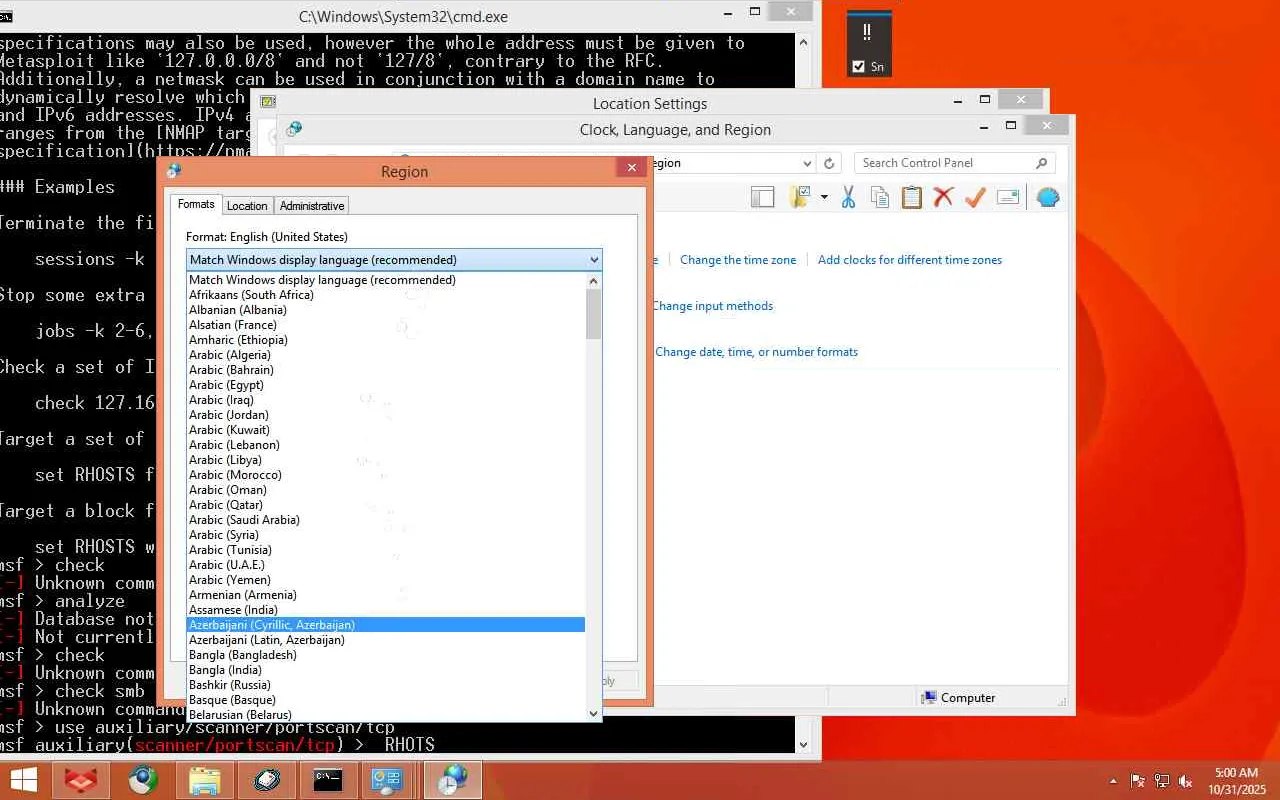Screen dimensions: 1280x800
Task: Switch to the Administrative tab
Action: coord(312,206)
